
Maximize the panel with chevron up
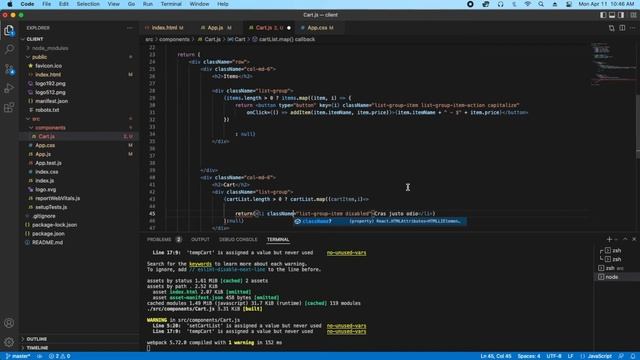click(x=625, y=239)
